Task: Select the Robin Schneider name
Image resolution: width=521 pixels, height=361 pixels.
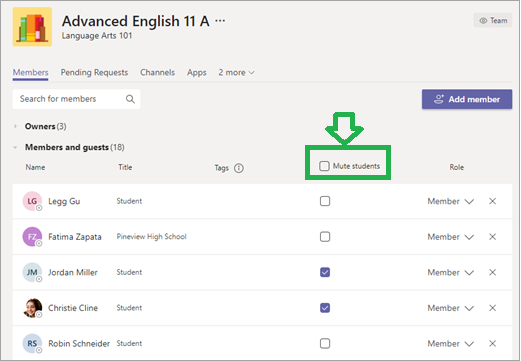Action: pos(79,344)
